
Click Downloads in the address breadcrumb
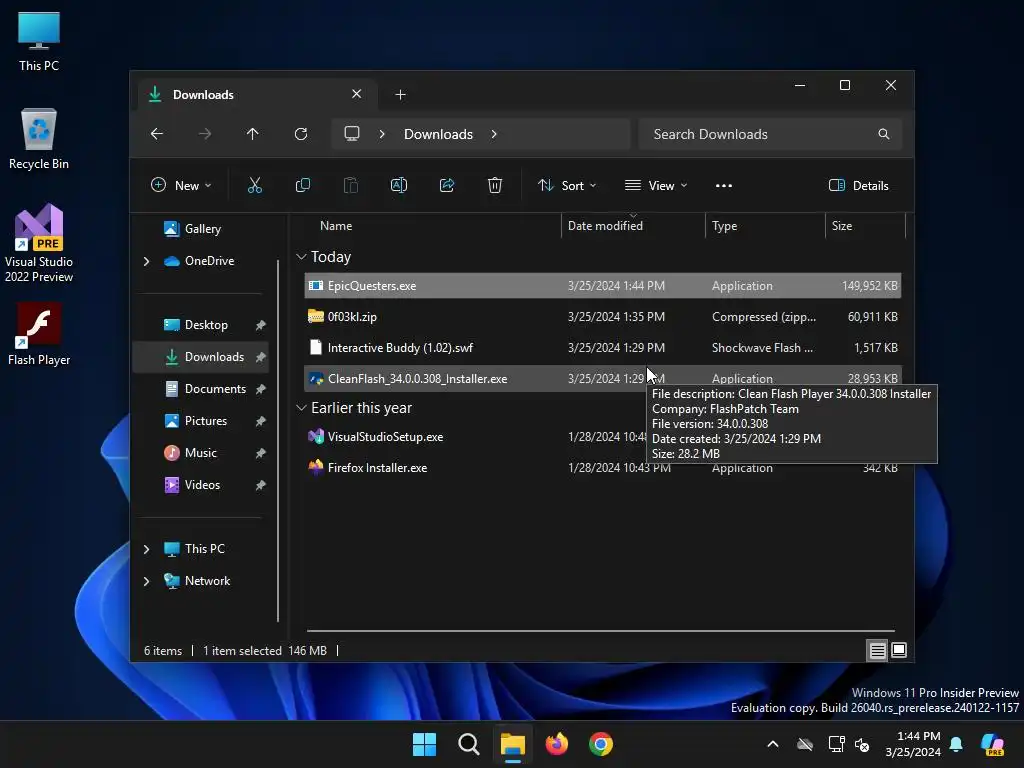[x=438, y=134]
